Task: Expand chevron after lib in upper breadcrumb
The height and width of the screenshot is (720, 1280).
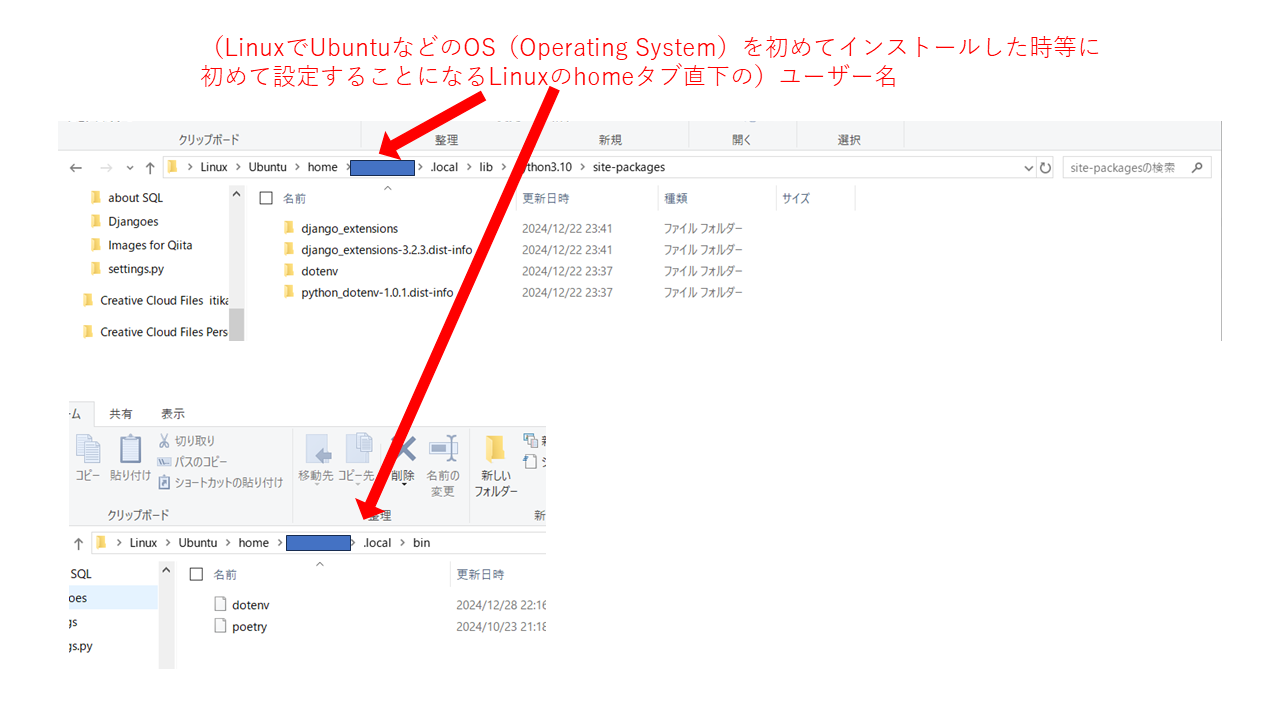Action: (504, 168)
